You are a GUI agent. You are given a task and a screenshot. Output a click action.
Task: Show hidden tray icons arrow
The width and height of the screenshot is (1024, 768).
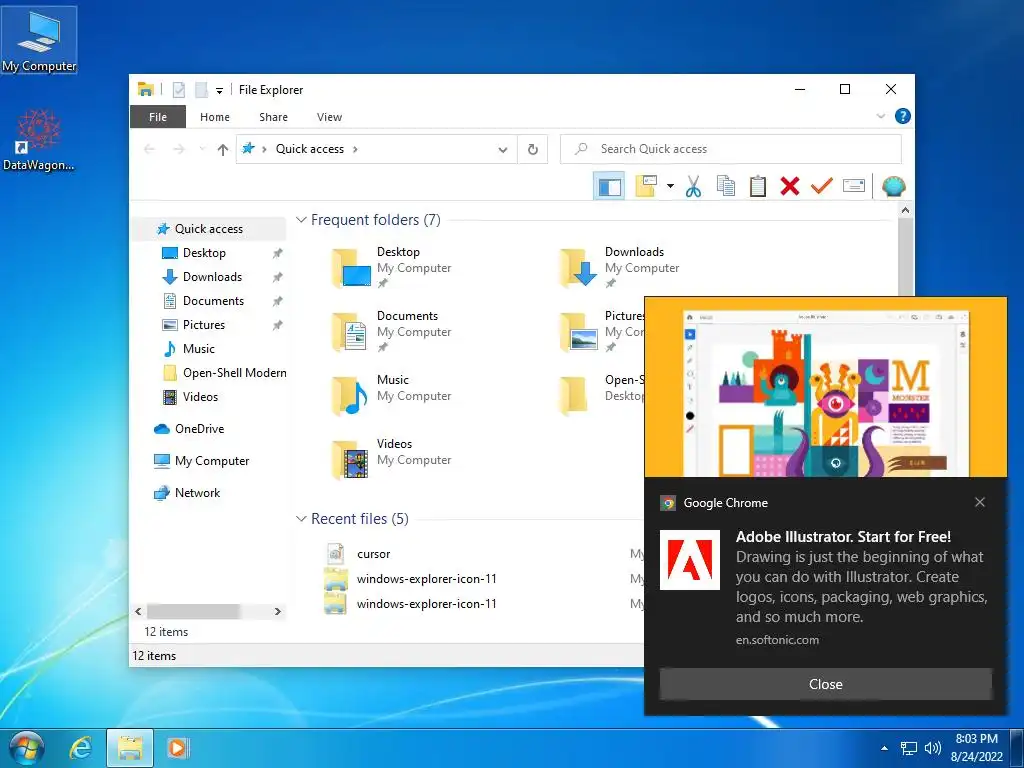tap(884, 748)
